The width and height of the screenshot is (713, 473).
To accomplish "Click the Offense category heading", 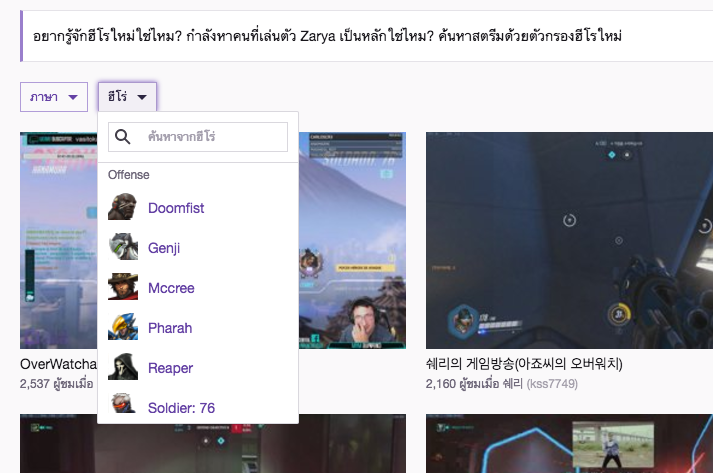I will coord(129,175).
